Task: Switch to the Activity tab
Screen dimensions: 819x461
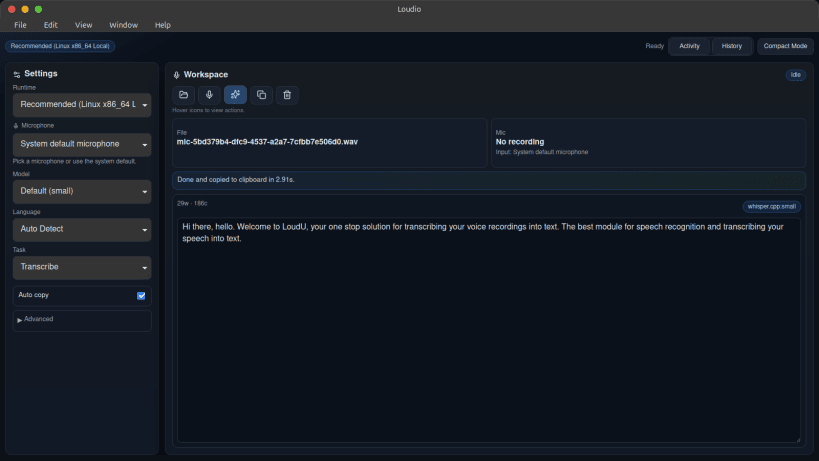Action: [x=689, y=46]
